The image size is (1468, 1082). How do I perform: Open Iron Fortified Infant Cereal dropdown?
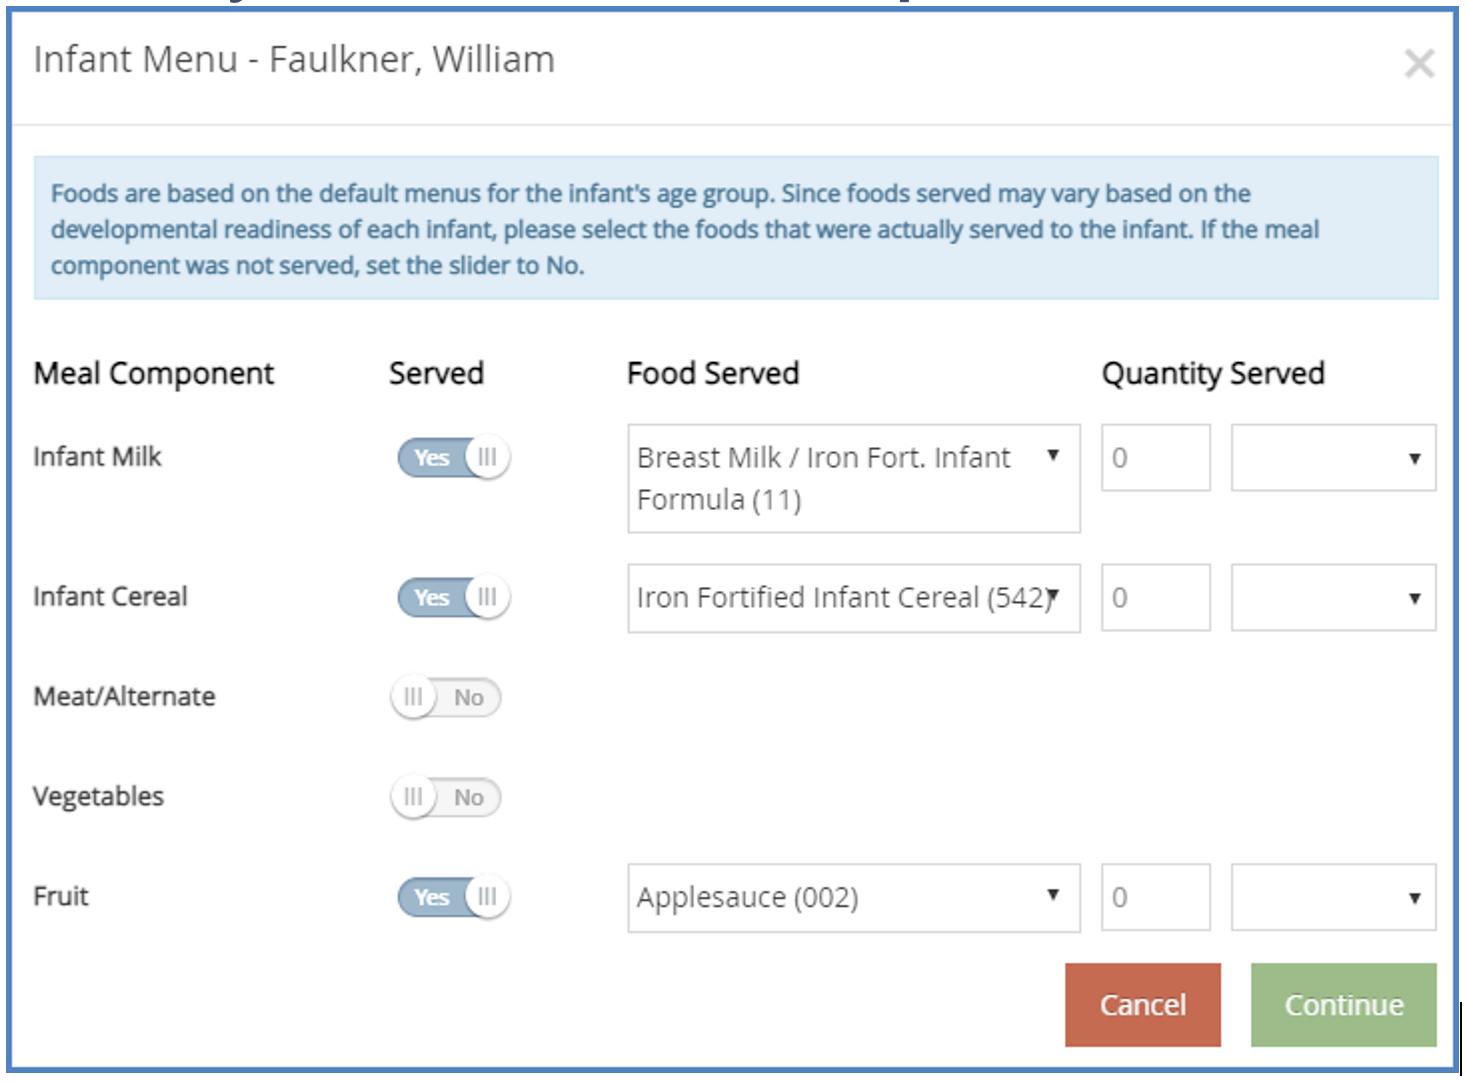(x=853, y=598)
